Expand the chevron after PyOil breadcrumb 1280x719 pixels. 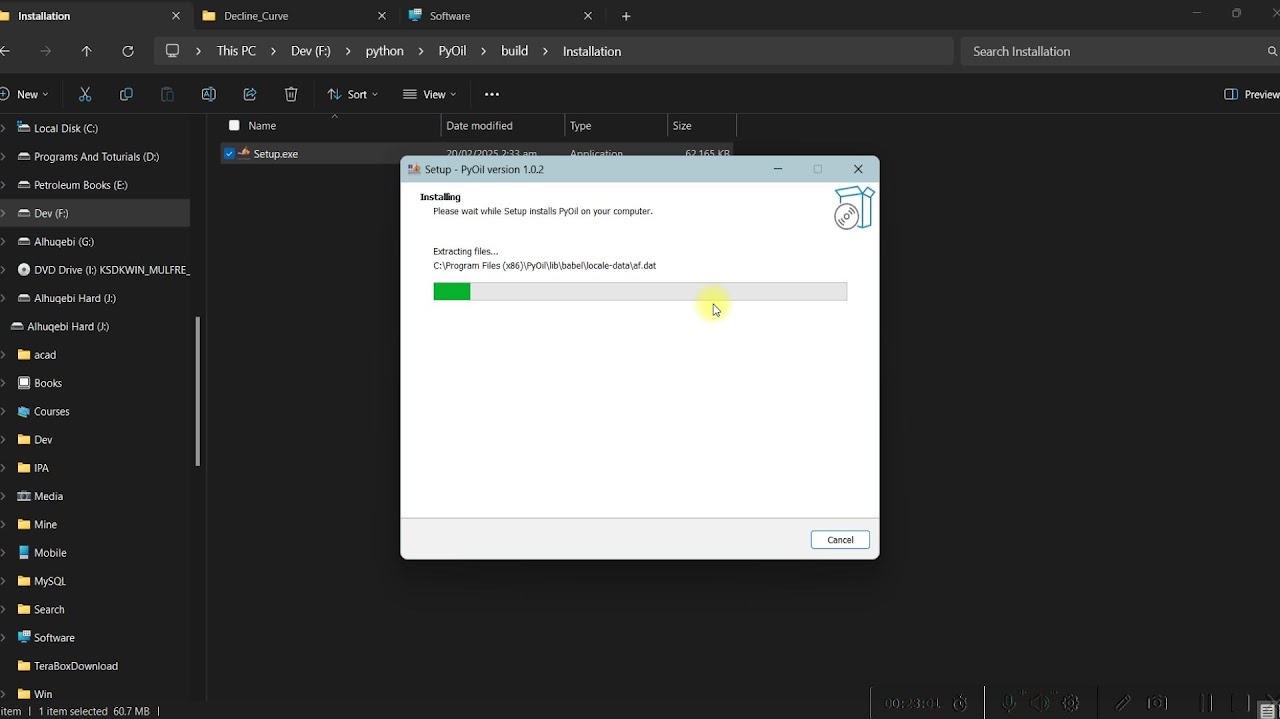tap(484, 51)
